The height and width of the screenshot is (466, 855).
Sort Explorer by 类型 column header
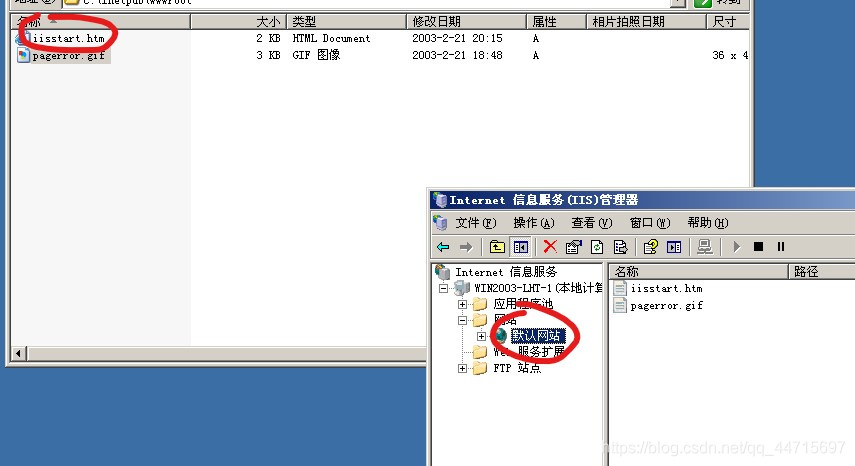[x=346, y=22]
